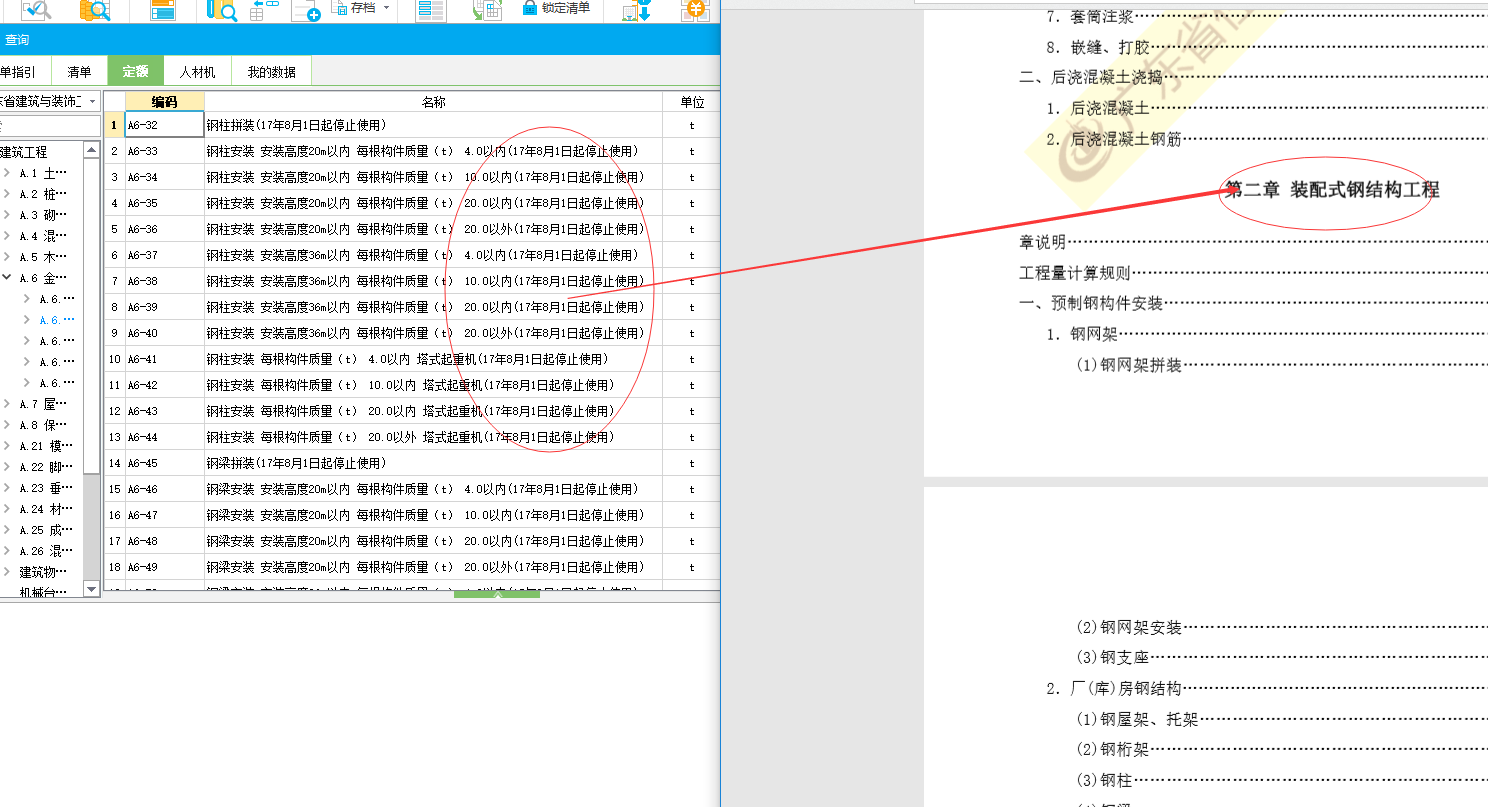This screenshot has width=1488, height=807.
Task: Select the blue highlighted A.6 sub-node
Action: 56,320
